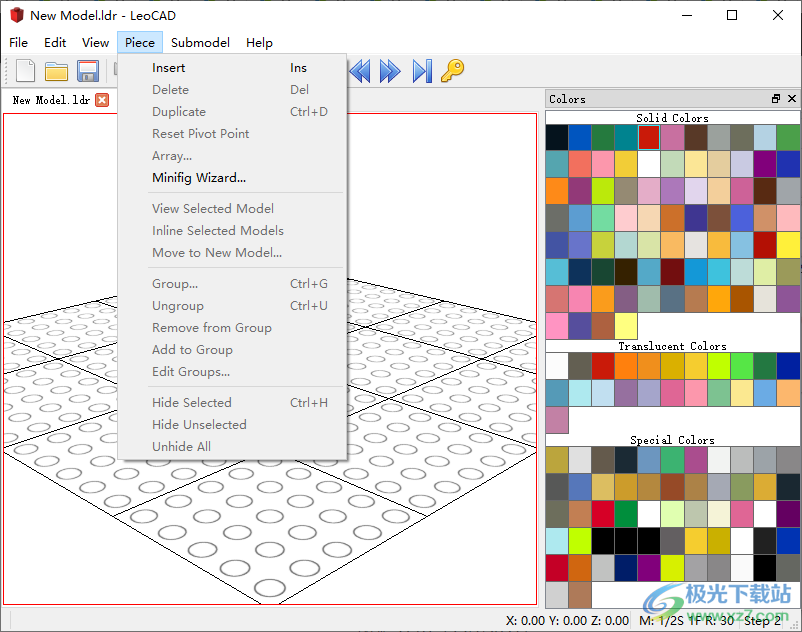Viewport: 802px width, 632px height.
Task: Click the Save floppy disk icon
Action: coord(87,71)
